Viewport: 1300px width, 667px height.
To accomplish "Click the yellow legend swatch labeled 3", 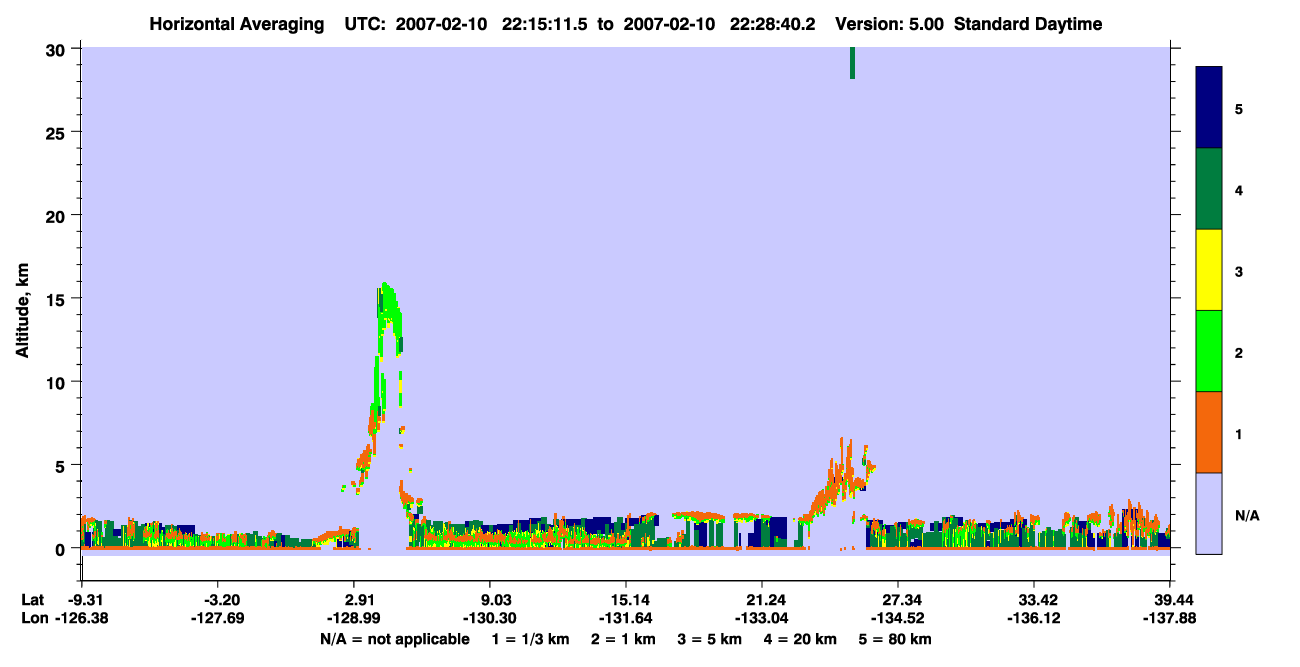I will (1209, 270).
